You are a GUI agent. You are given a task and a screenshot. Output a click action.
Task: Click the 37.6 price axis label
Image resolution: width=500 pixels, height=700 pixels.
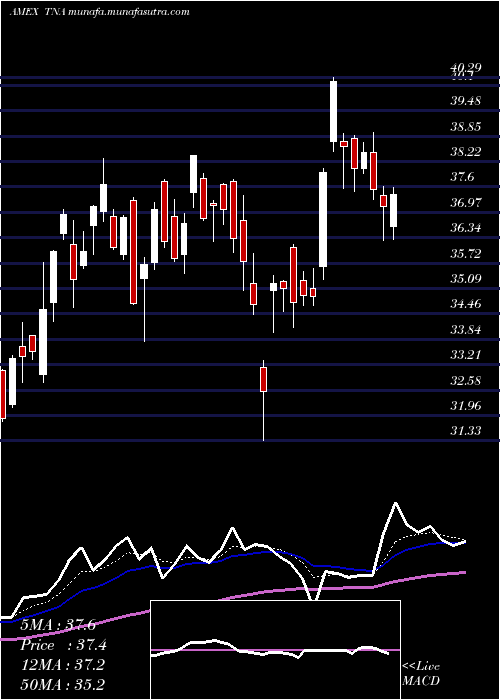(x=462, y=177)
